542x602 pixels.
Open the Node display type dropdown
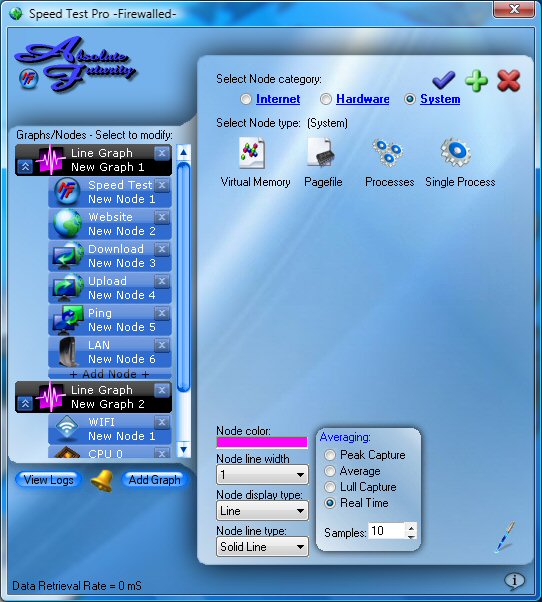tap(262, 511)
